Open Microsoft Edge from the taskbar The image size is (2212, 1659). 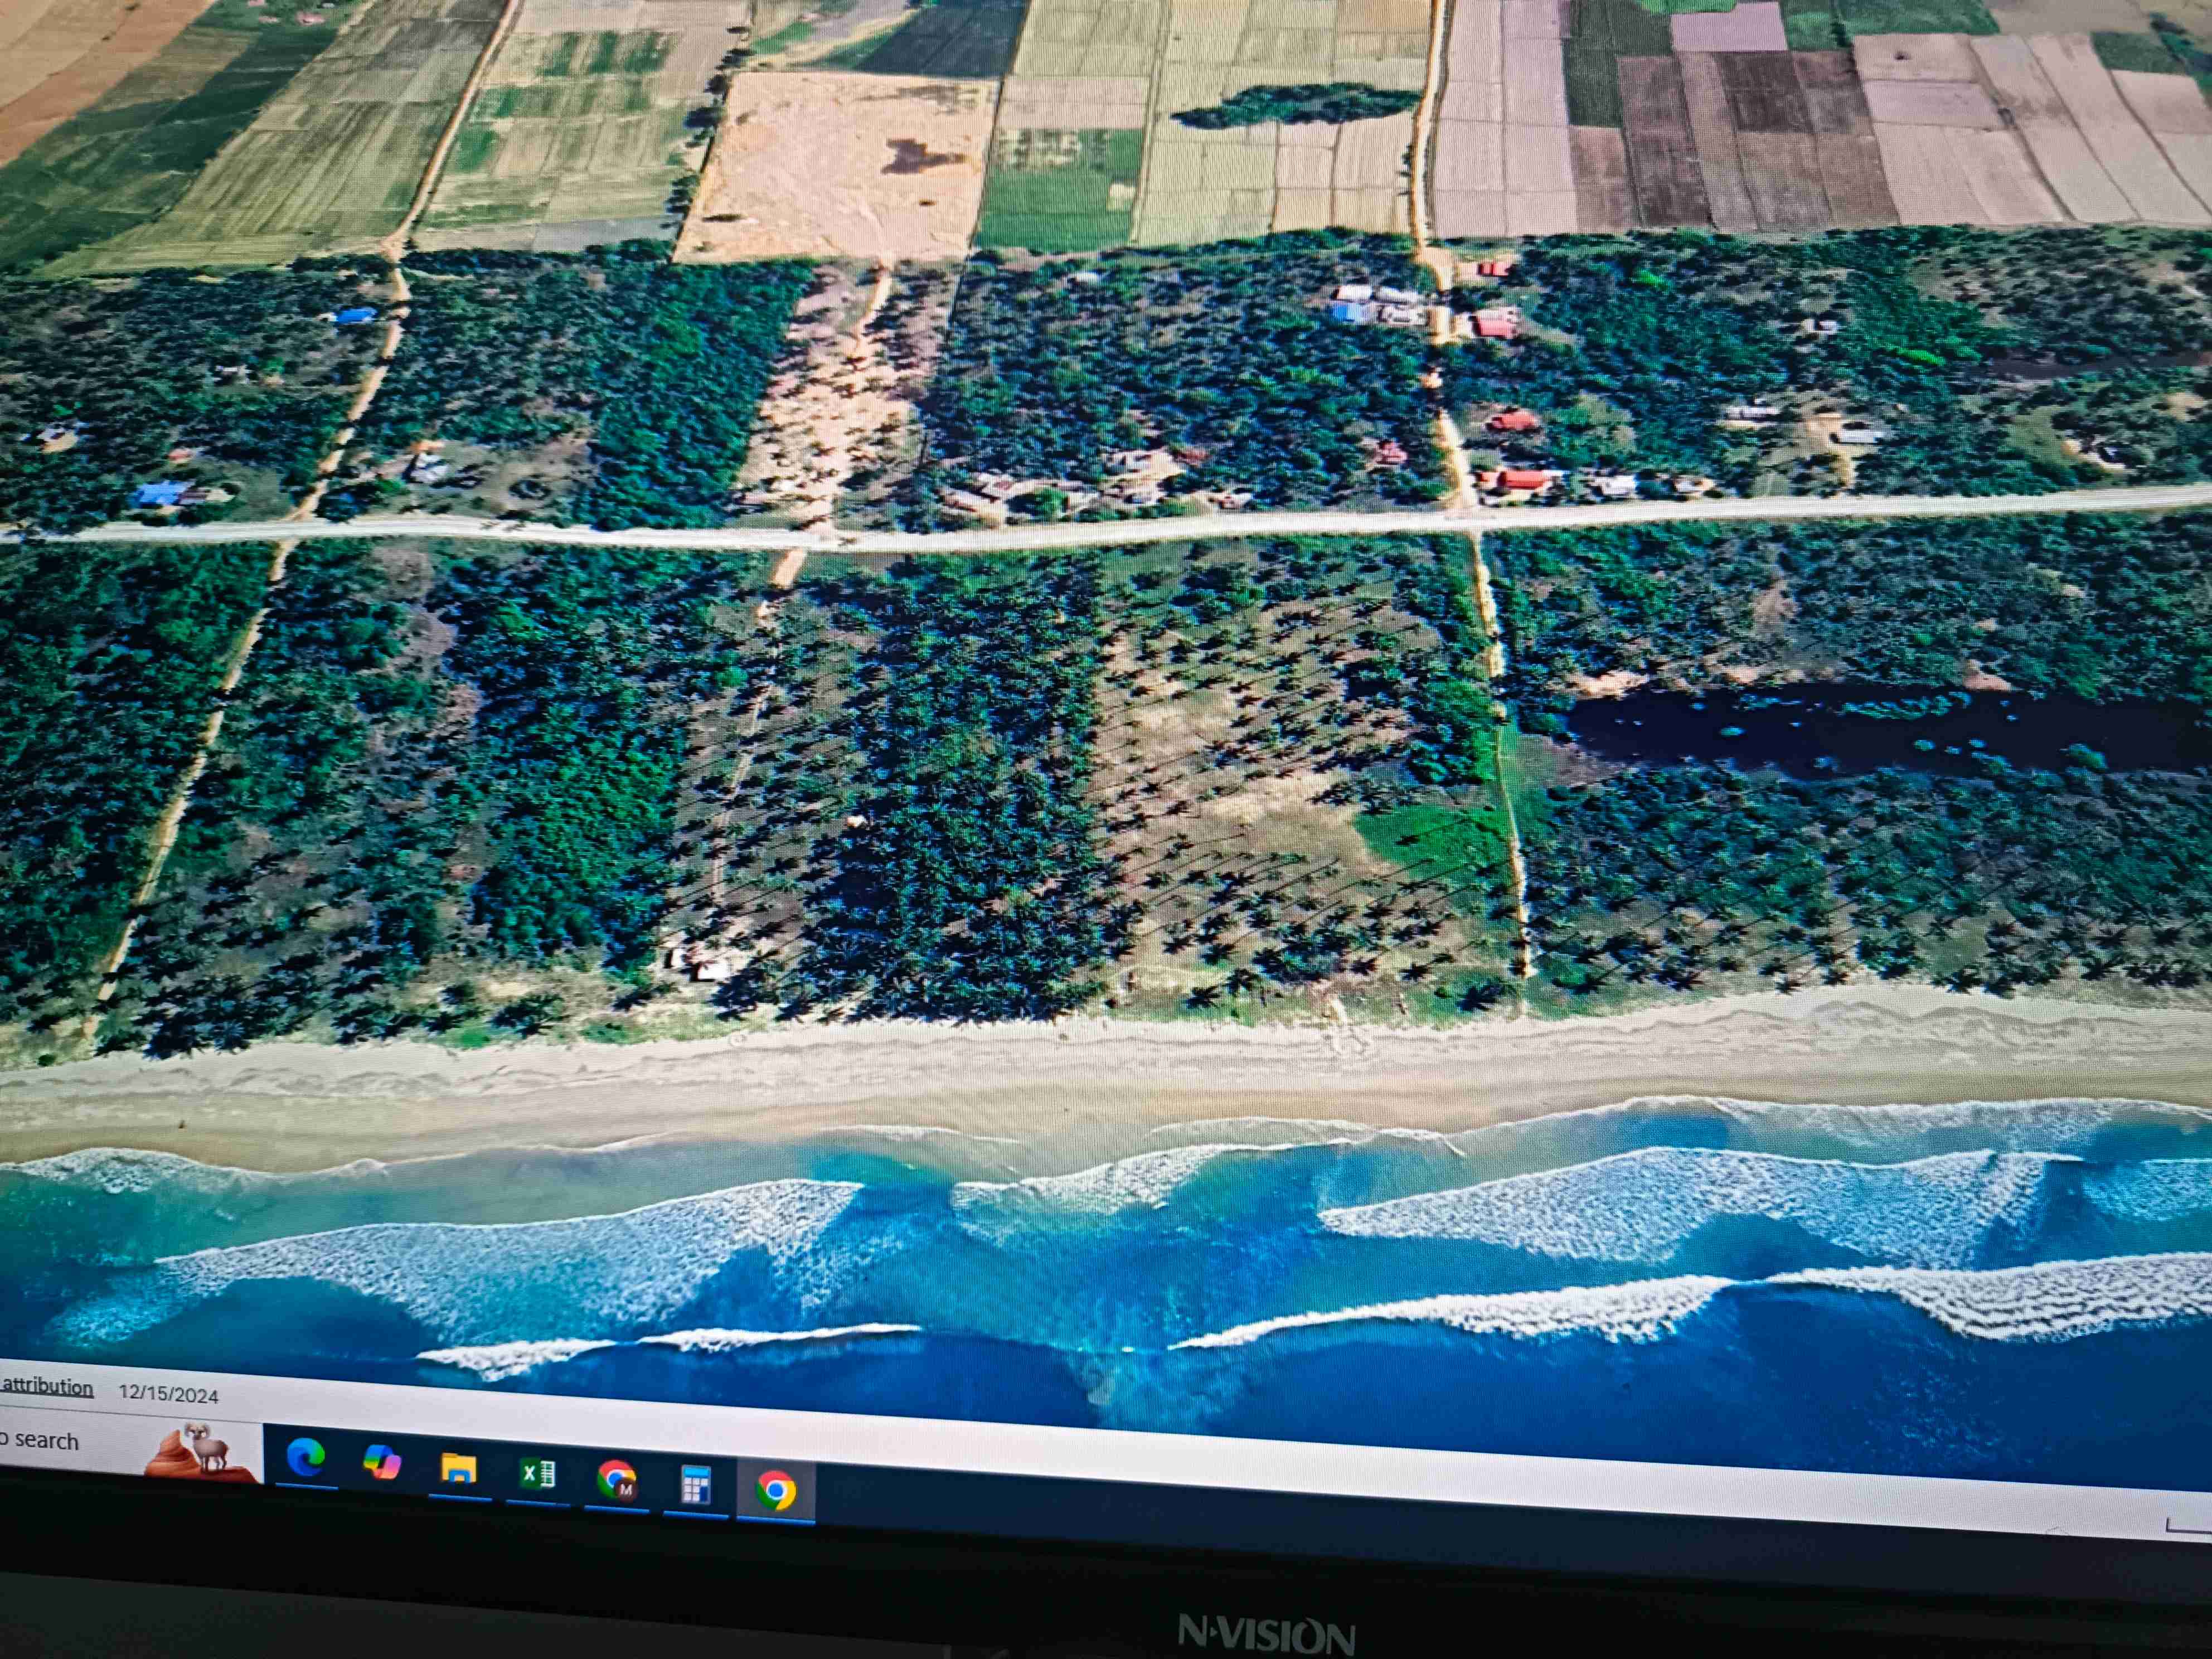pos(305,1458)
